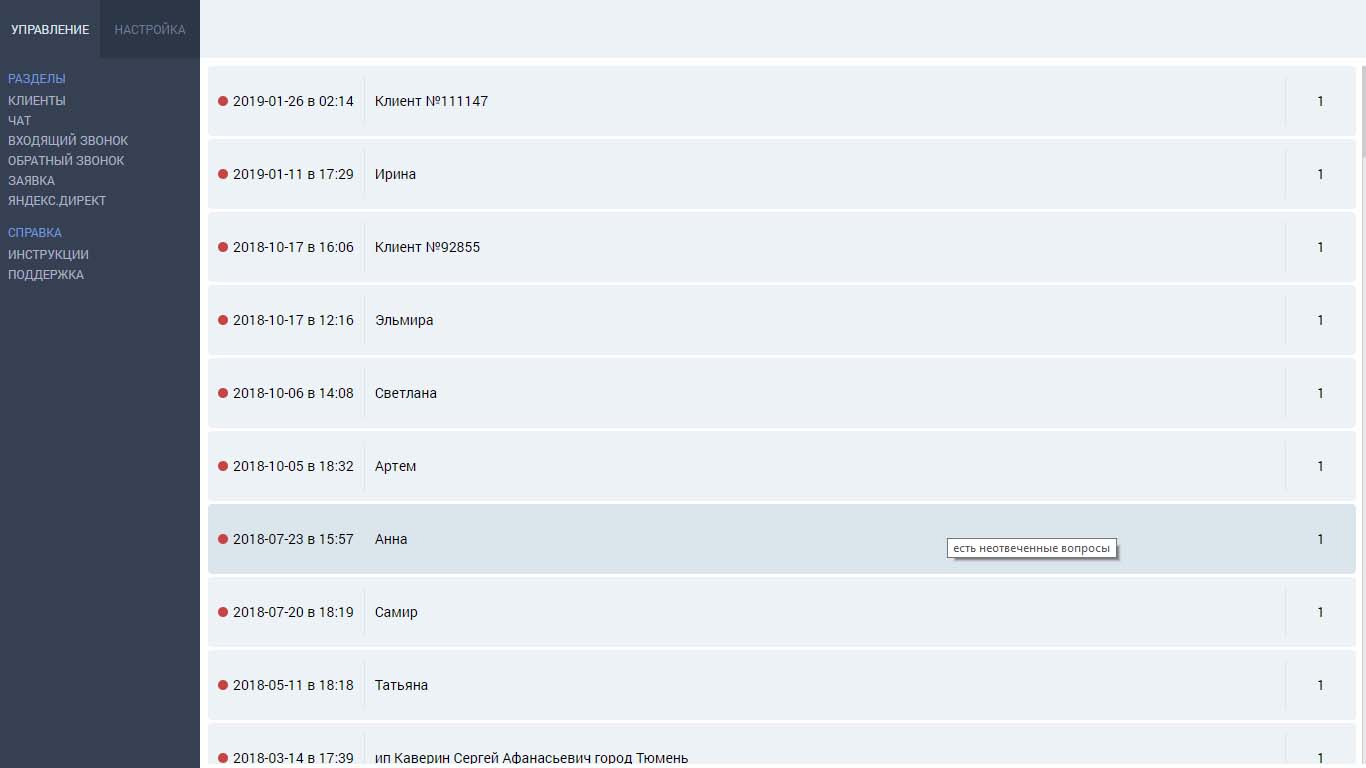1366x768 pixels.
Task: Go to Клиенты section in sidebar
Action: pyautogui.click(x=37, y=101)
